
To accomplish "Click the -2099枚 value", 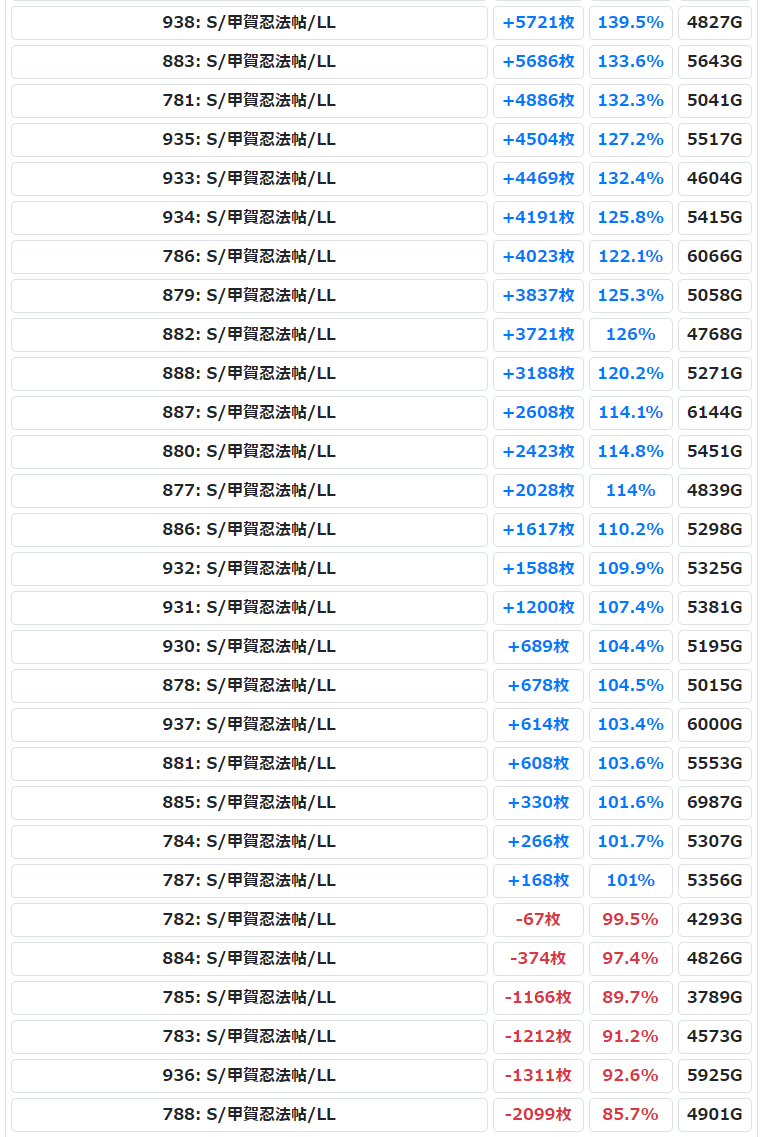I will [x=539, y=1115].
